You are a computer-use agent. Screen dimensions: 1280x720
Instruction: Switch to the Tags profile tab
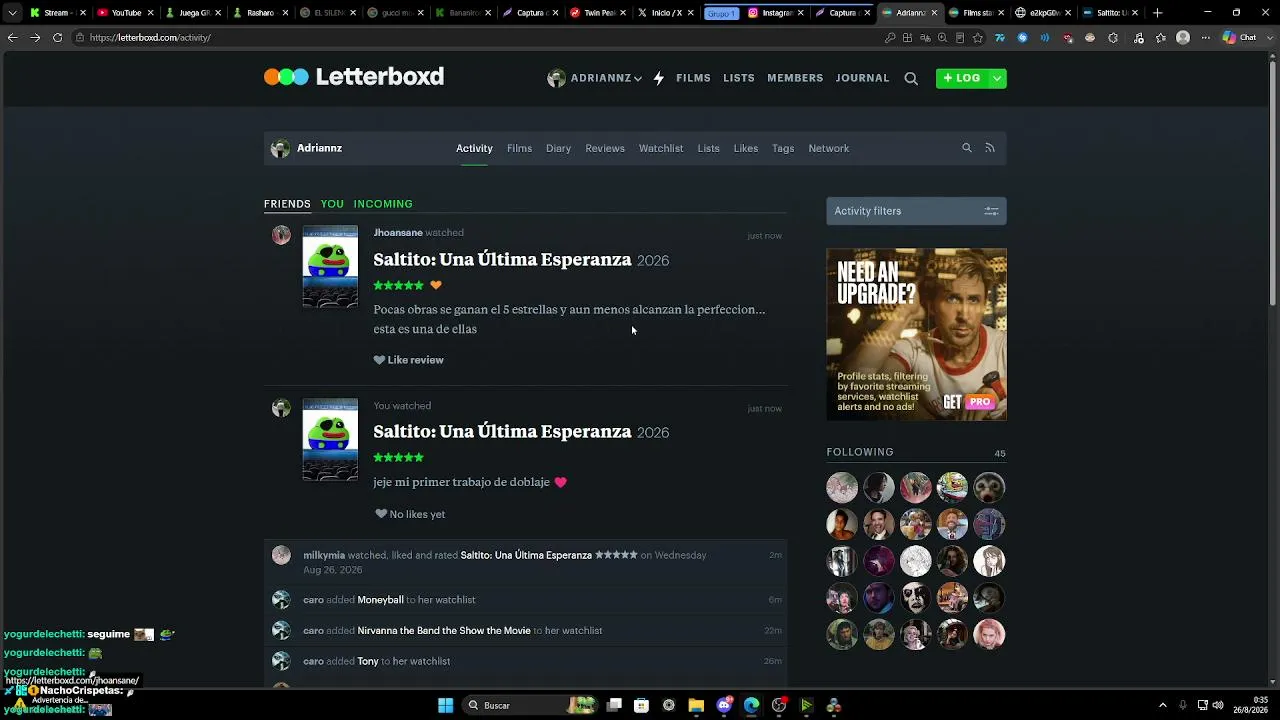tap(783, 148)
